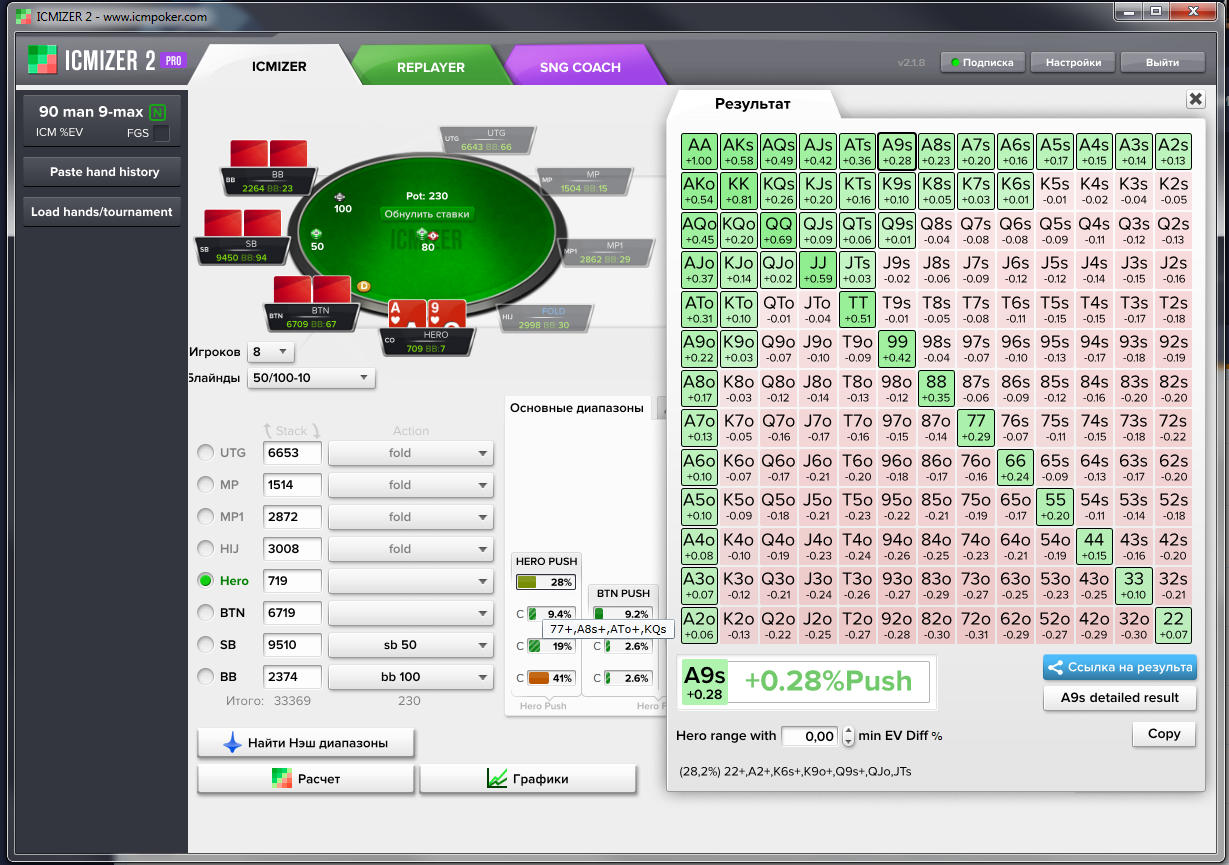Click the orange 41% call range bar
Screen dimensions: 1229x865
(552, 678)
